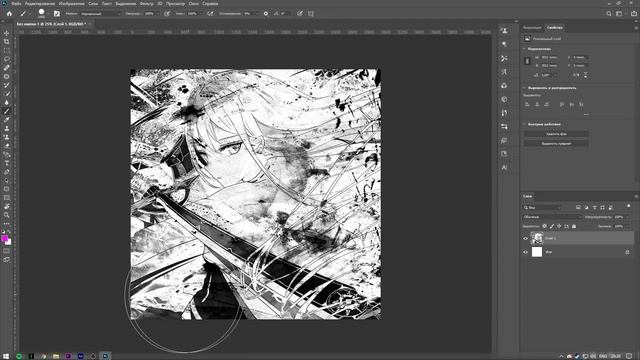The image size is (640, 360).
Task: Hide the Фон background layer
Action: tap(526, 252)
